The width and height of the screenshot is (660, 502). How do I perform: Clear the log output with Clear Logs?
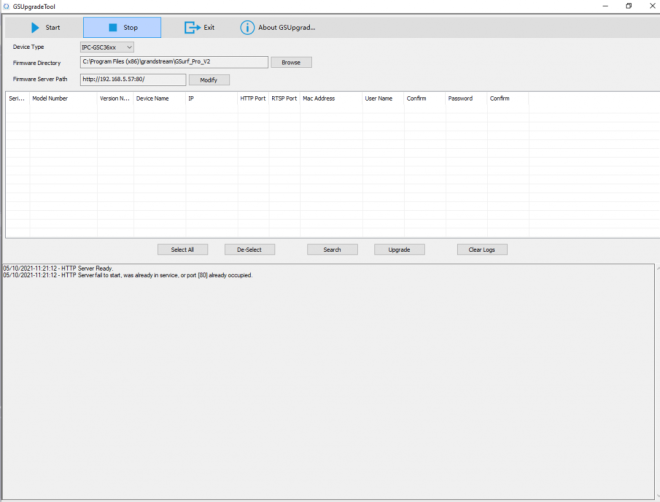[x=482, y=249]
